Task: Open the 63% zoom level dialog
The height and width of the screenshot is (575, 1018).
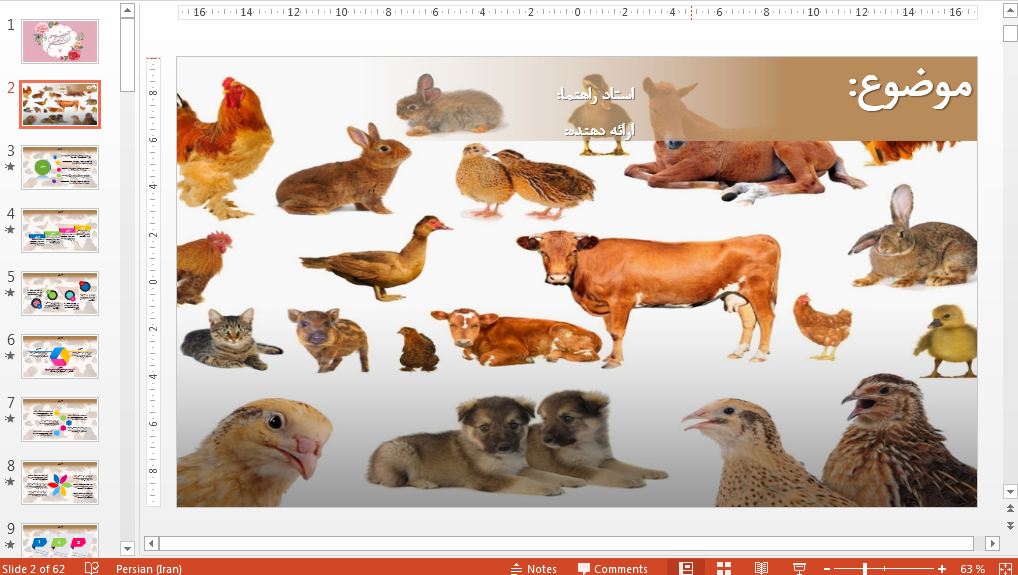Action: tap(972, 568)
